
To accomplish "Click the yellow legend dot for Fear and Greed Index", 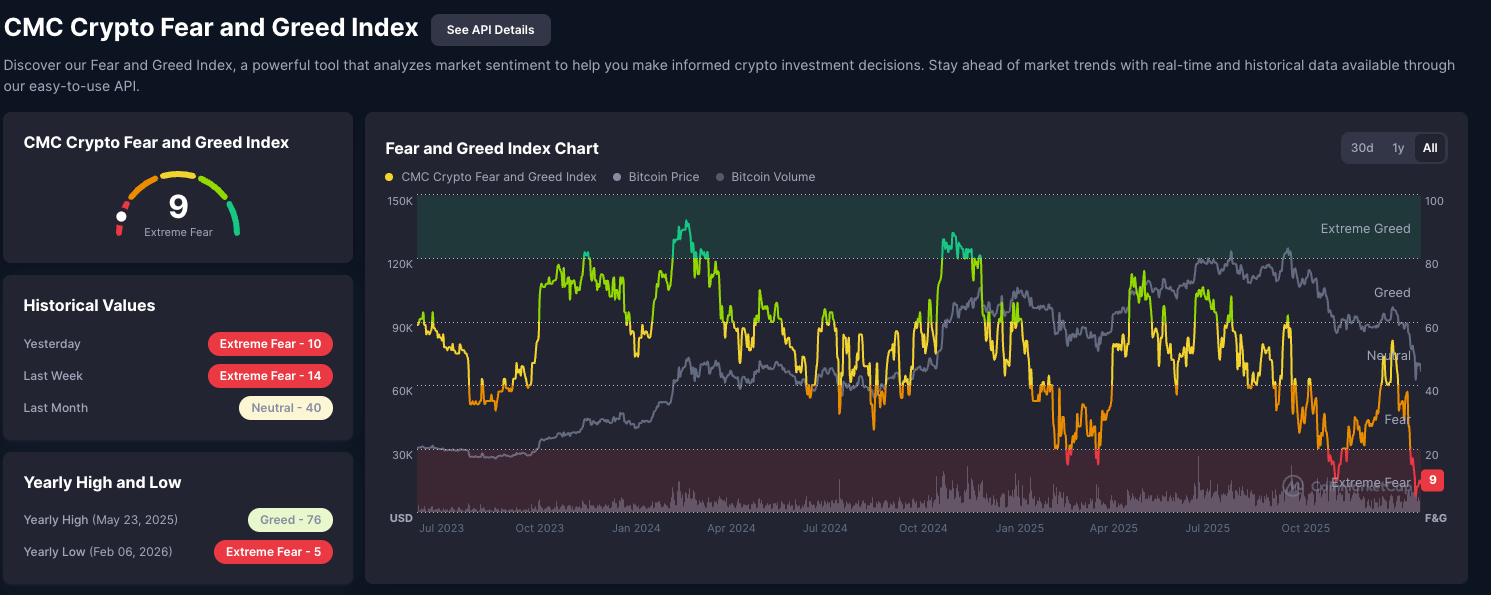I will coord(389,177).
